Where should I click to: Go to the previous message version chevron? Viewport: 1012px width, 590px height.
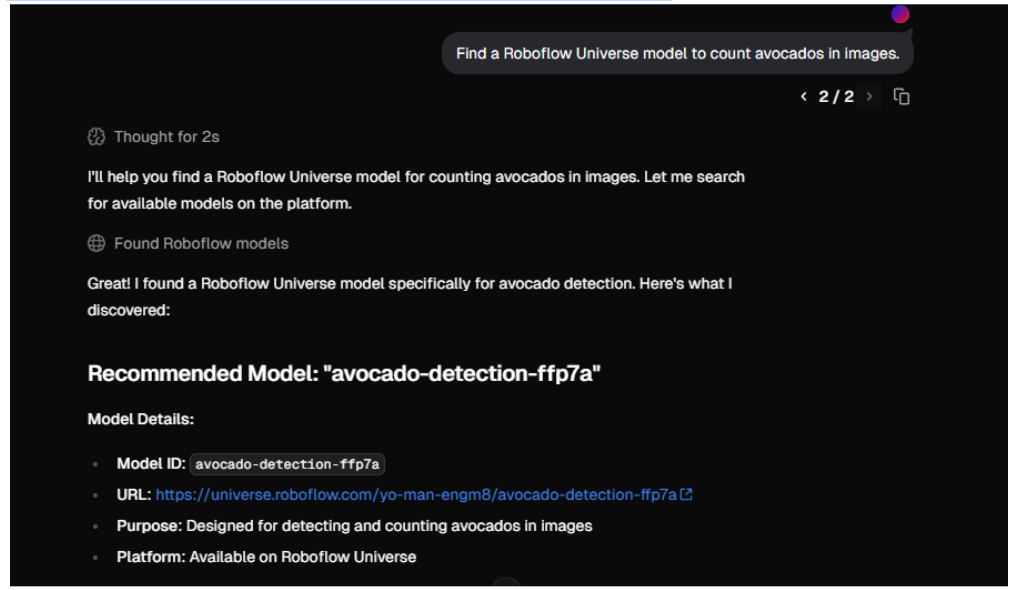pos(804,97)
